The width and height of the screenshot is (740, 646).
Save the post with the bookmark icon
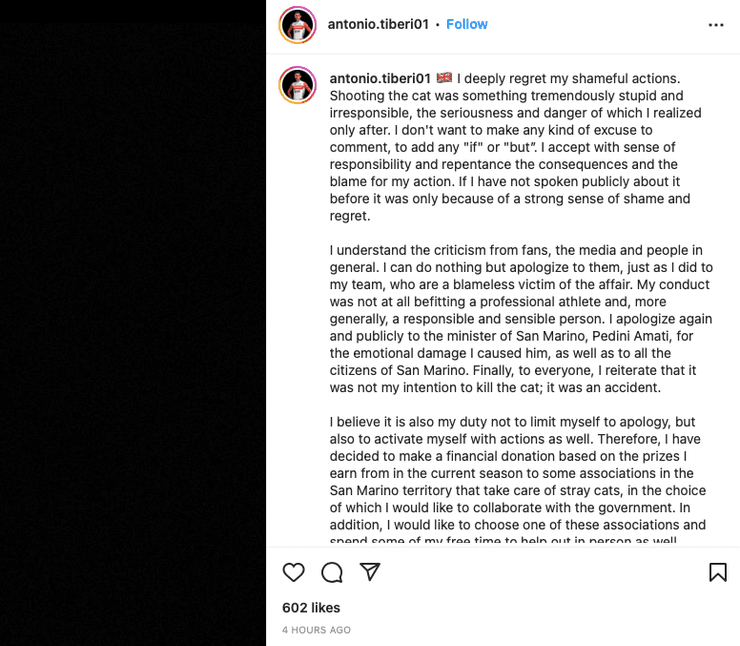717,572
